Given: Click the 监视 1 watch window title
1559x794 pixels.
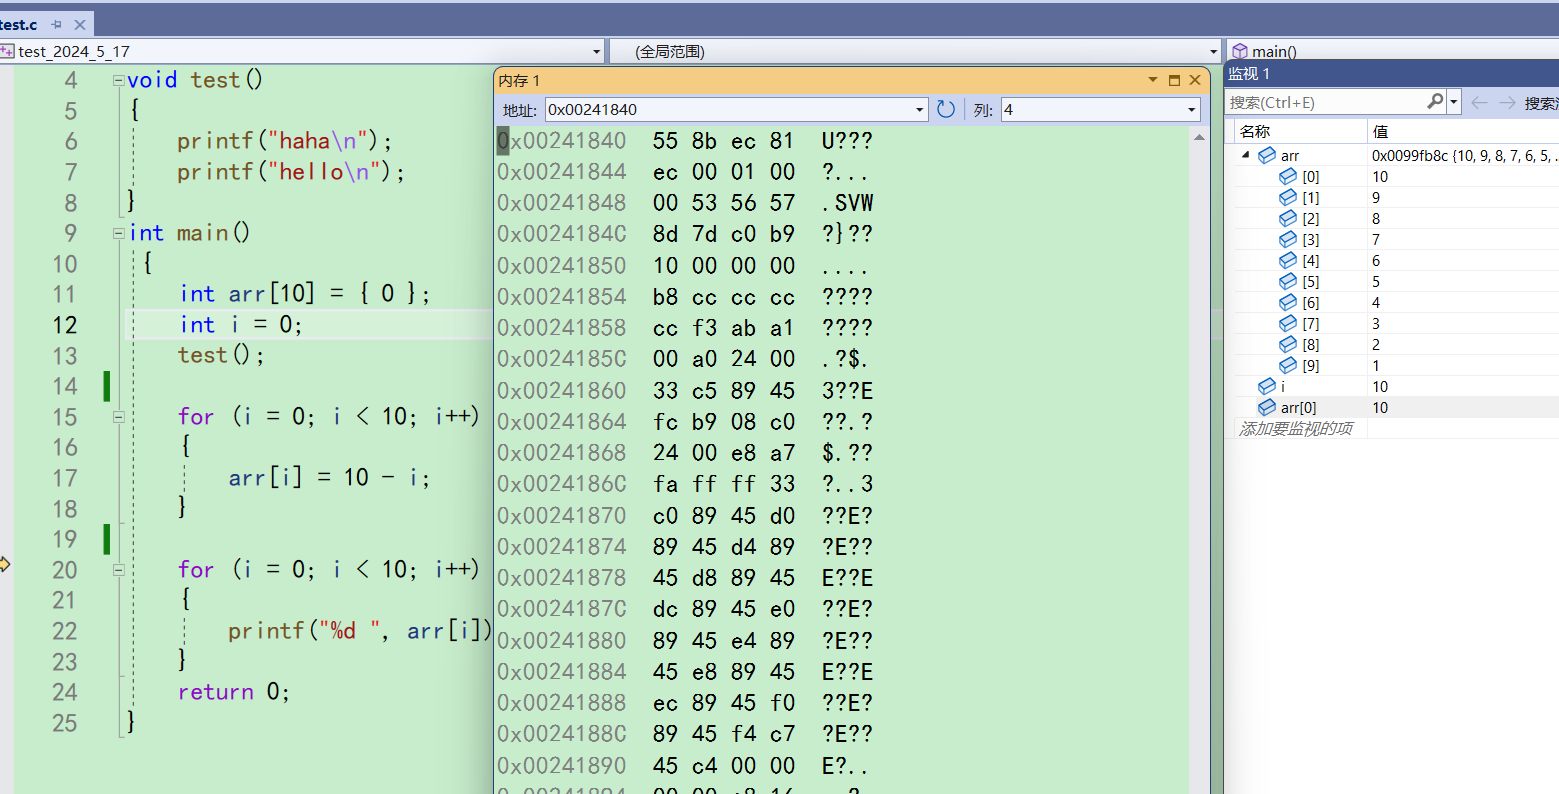Looking at the screenshot, I should (1249, 74).
